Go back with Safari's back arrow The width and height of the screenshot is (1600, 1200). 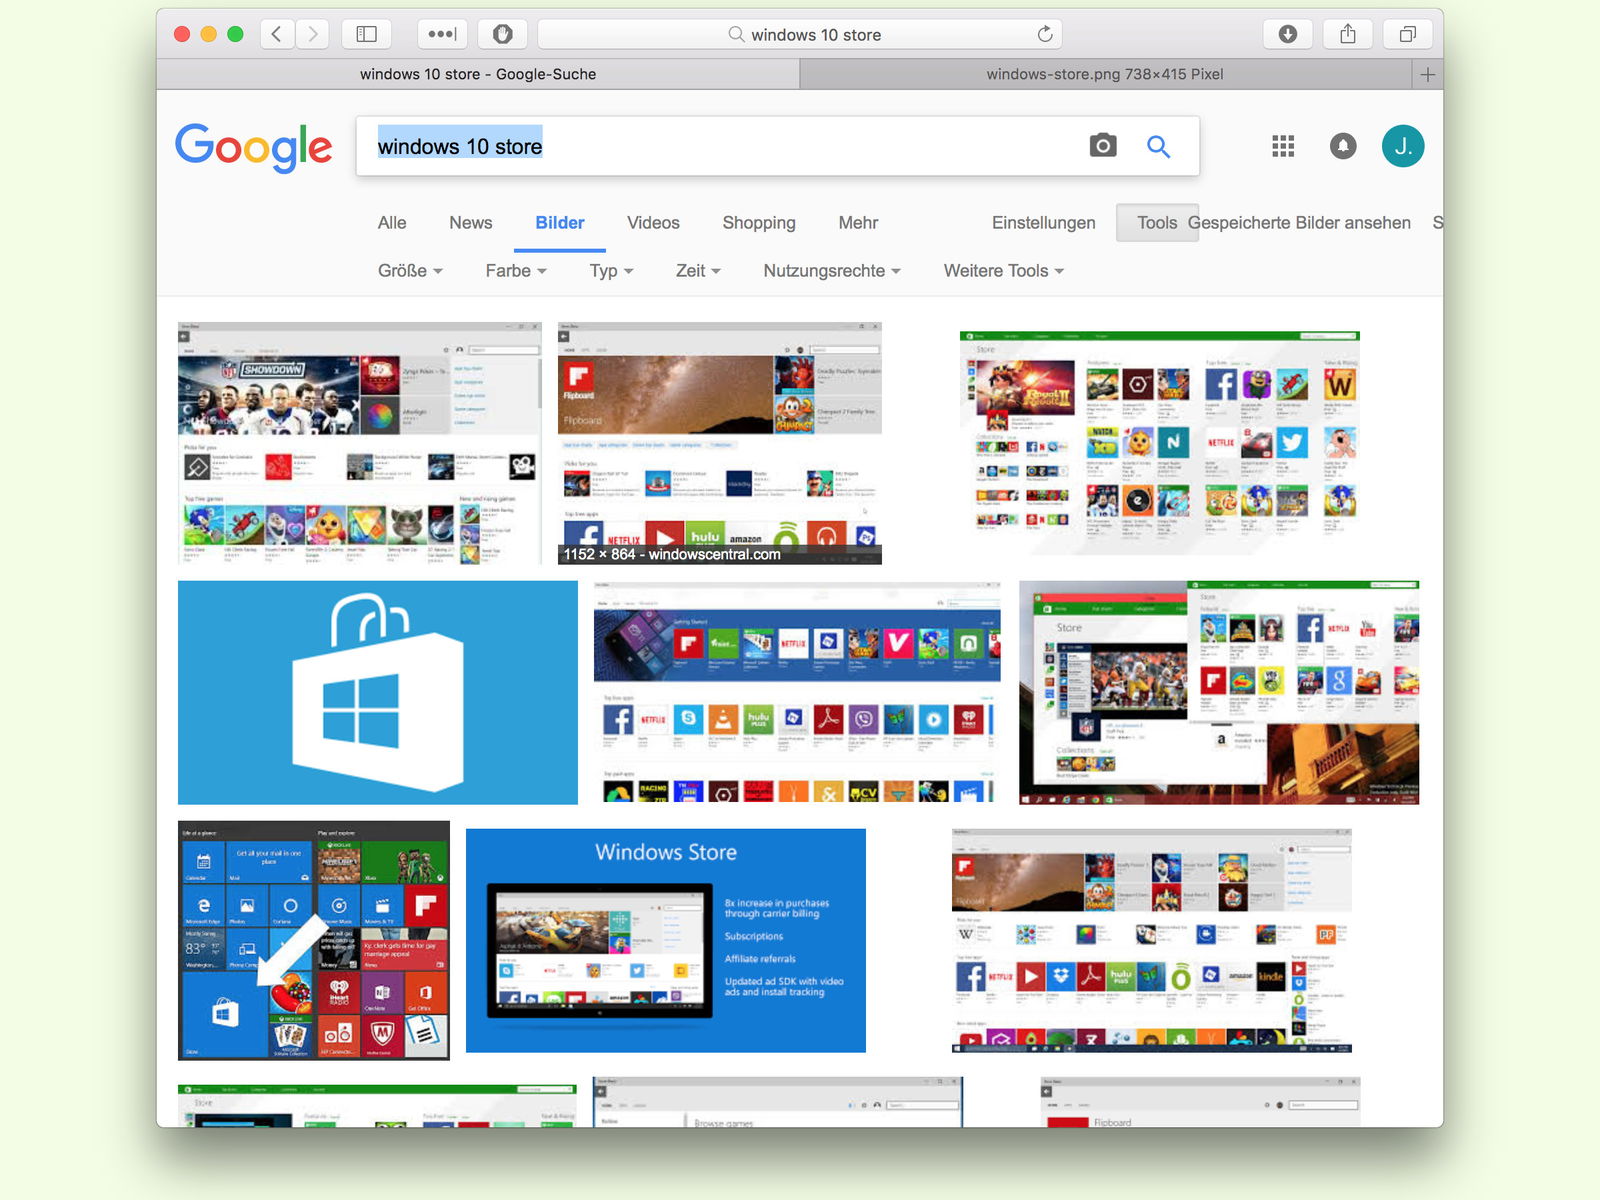(x=277, y=34)
